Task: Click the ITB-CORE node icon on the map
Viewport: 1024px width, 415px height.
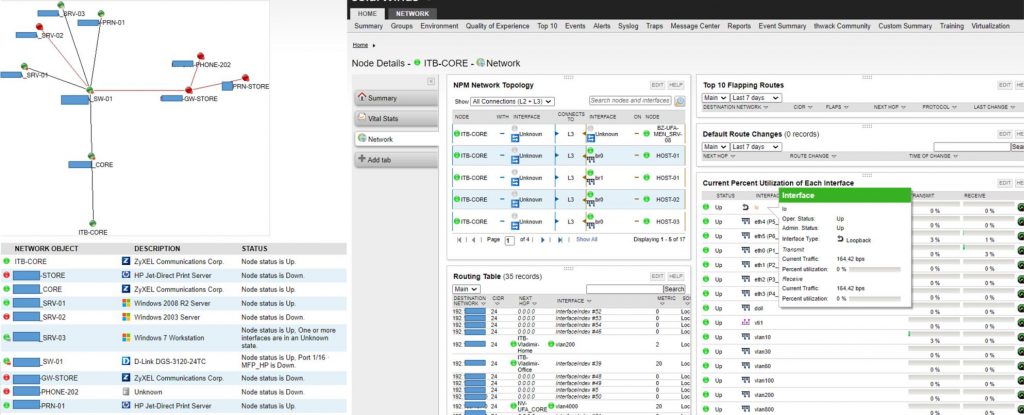Action: tap(93, 223)
